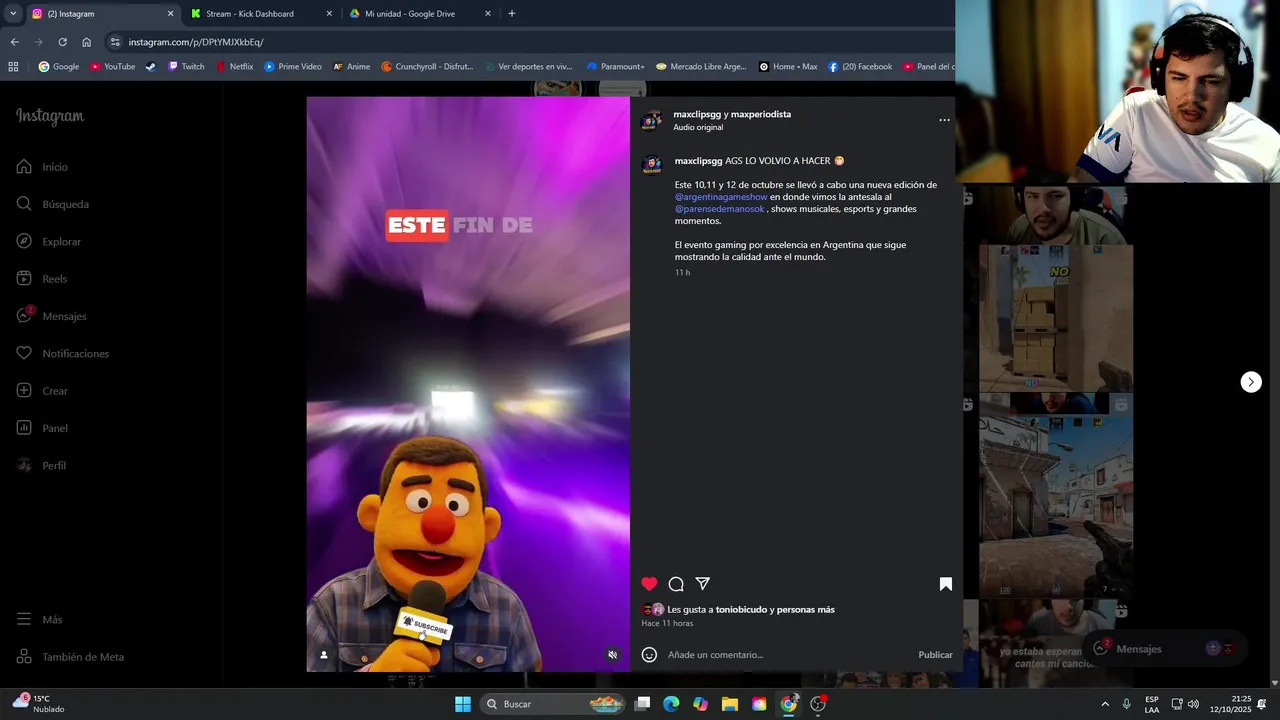Open También de Meta in the sidebar
This screenshot has width=1280, height=720.
(70, 657)
